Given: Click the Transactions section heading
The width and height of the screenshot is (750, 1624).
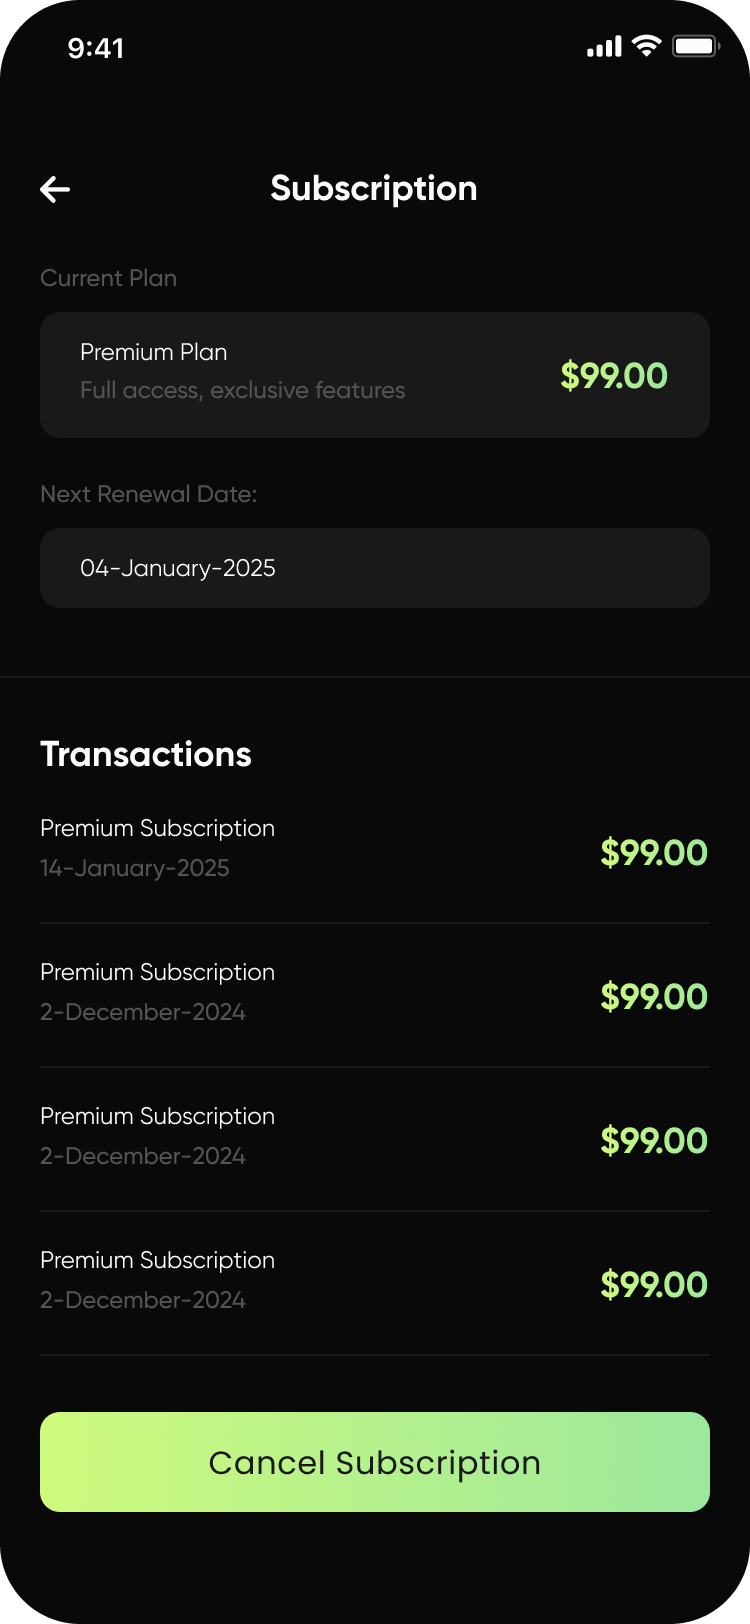Looking at the screenshot, I should tap(146, 754).
